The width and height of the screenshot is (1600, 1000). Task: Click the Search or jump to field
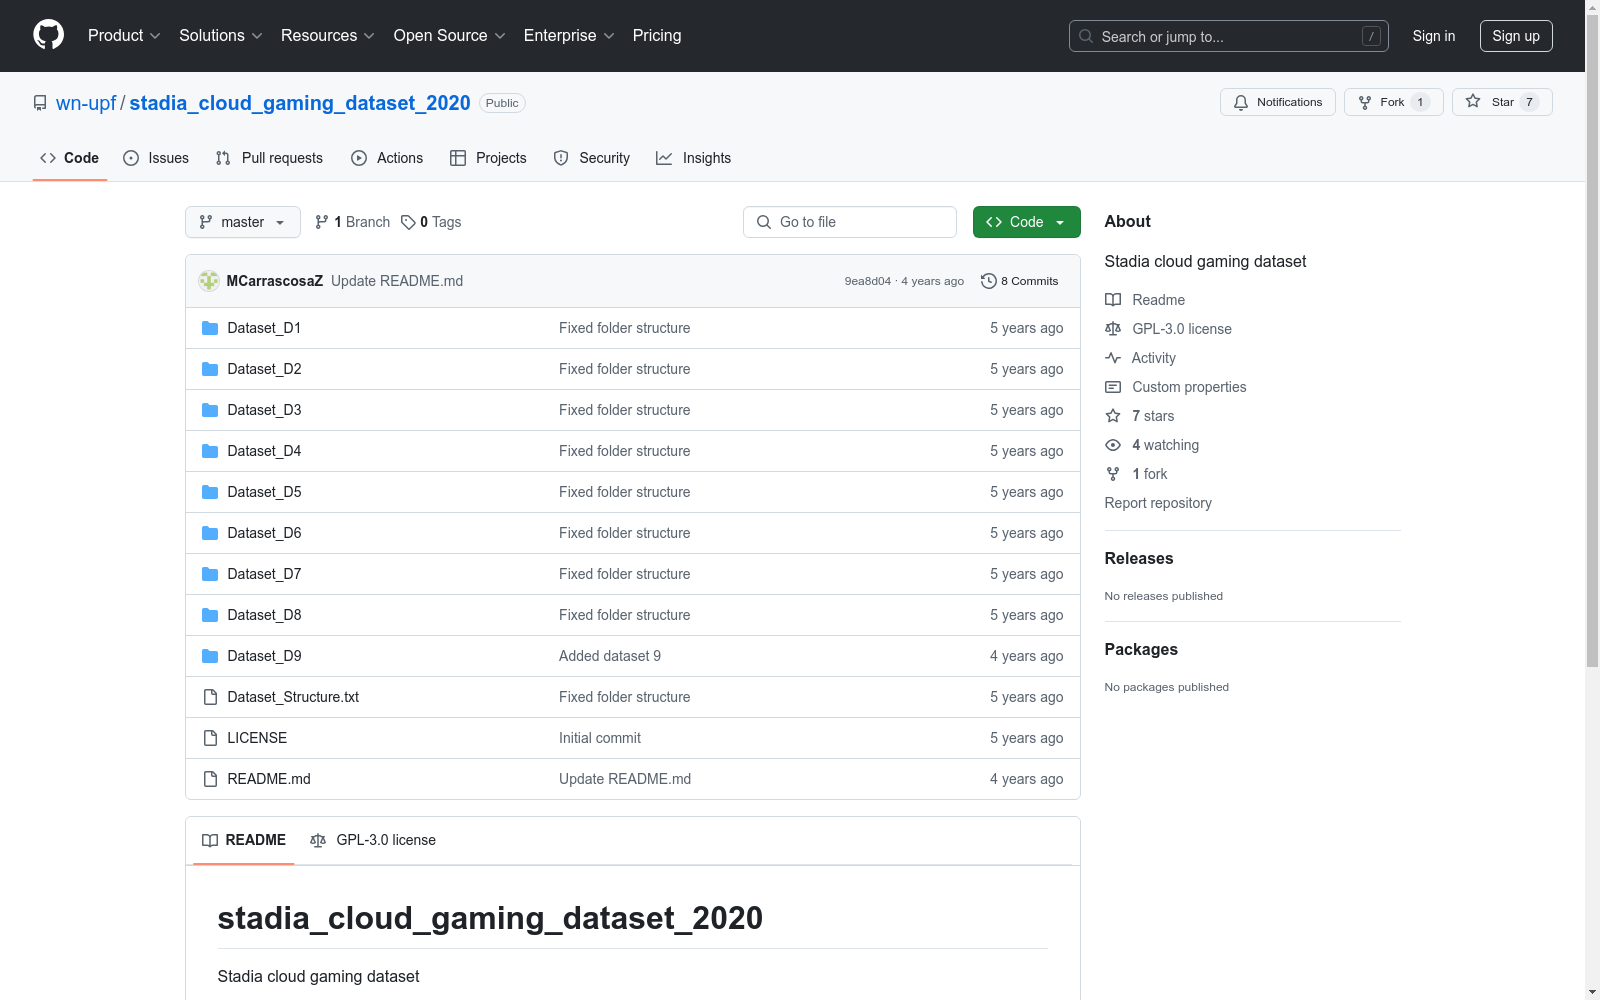click(x=1229, y=36)
